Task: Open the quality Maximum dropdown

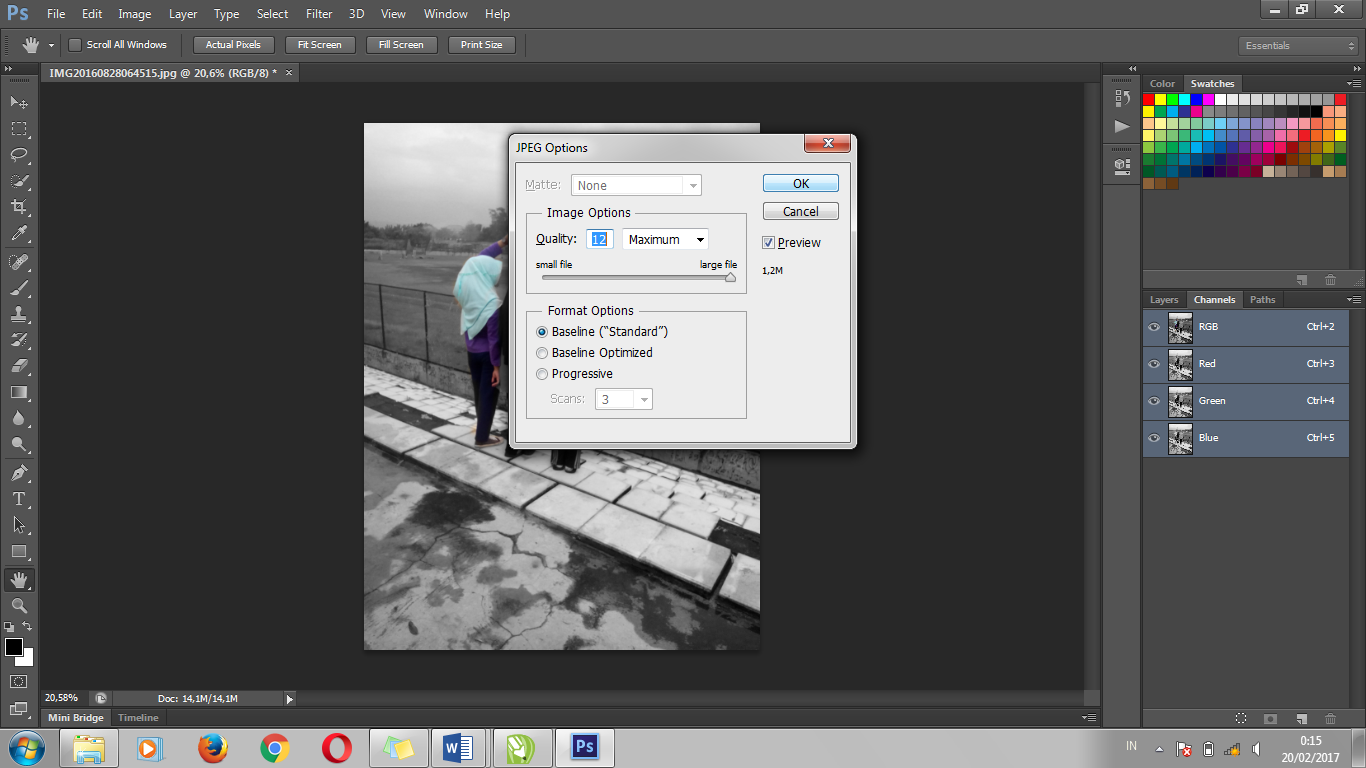Action: tap(664, 239)
